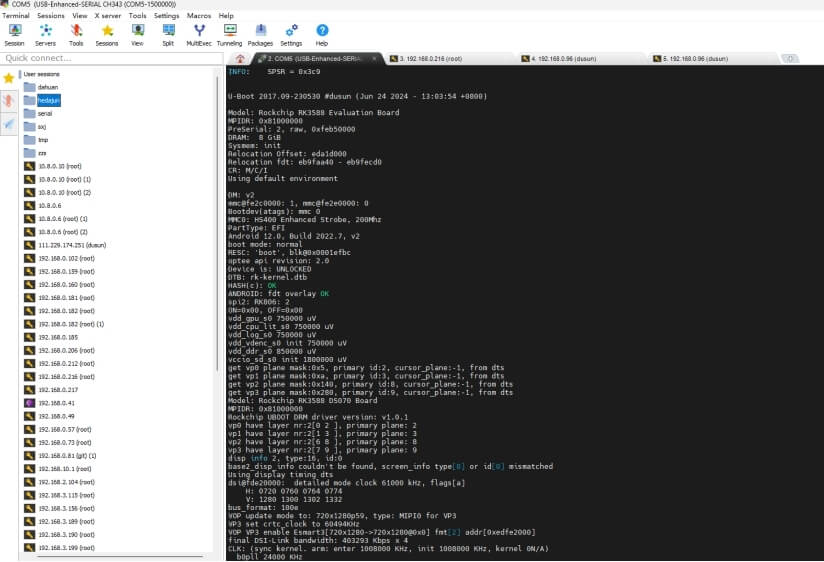The height and width of the screenshot is (562, 824).
Task: Open the Tools toolbar icon
Action: point(76,35)
